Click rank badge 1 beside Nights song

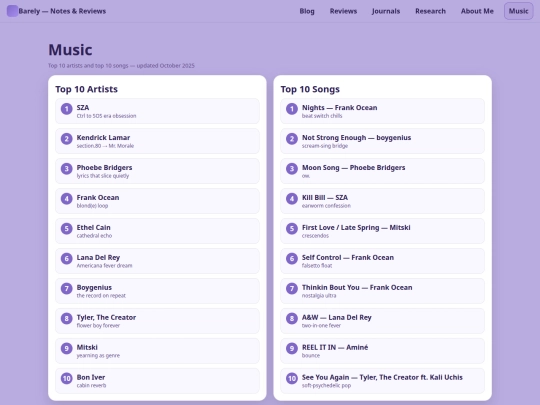click(292, 109)
